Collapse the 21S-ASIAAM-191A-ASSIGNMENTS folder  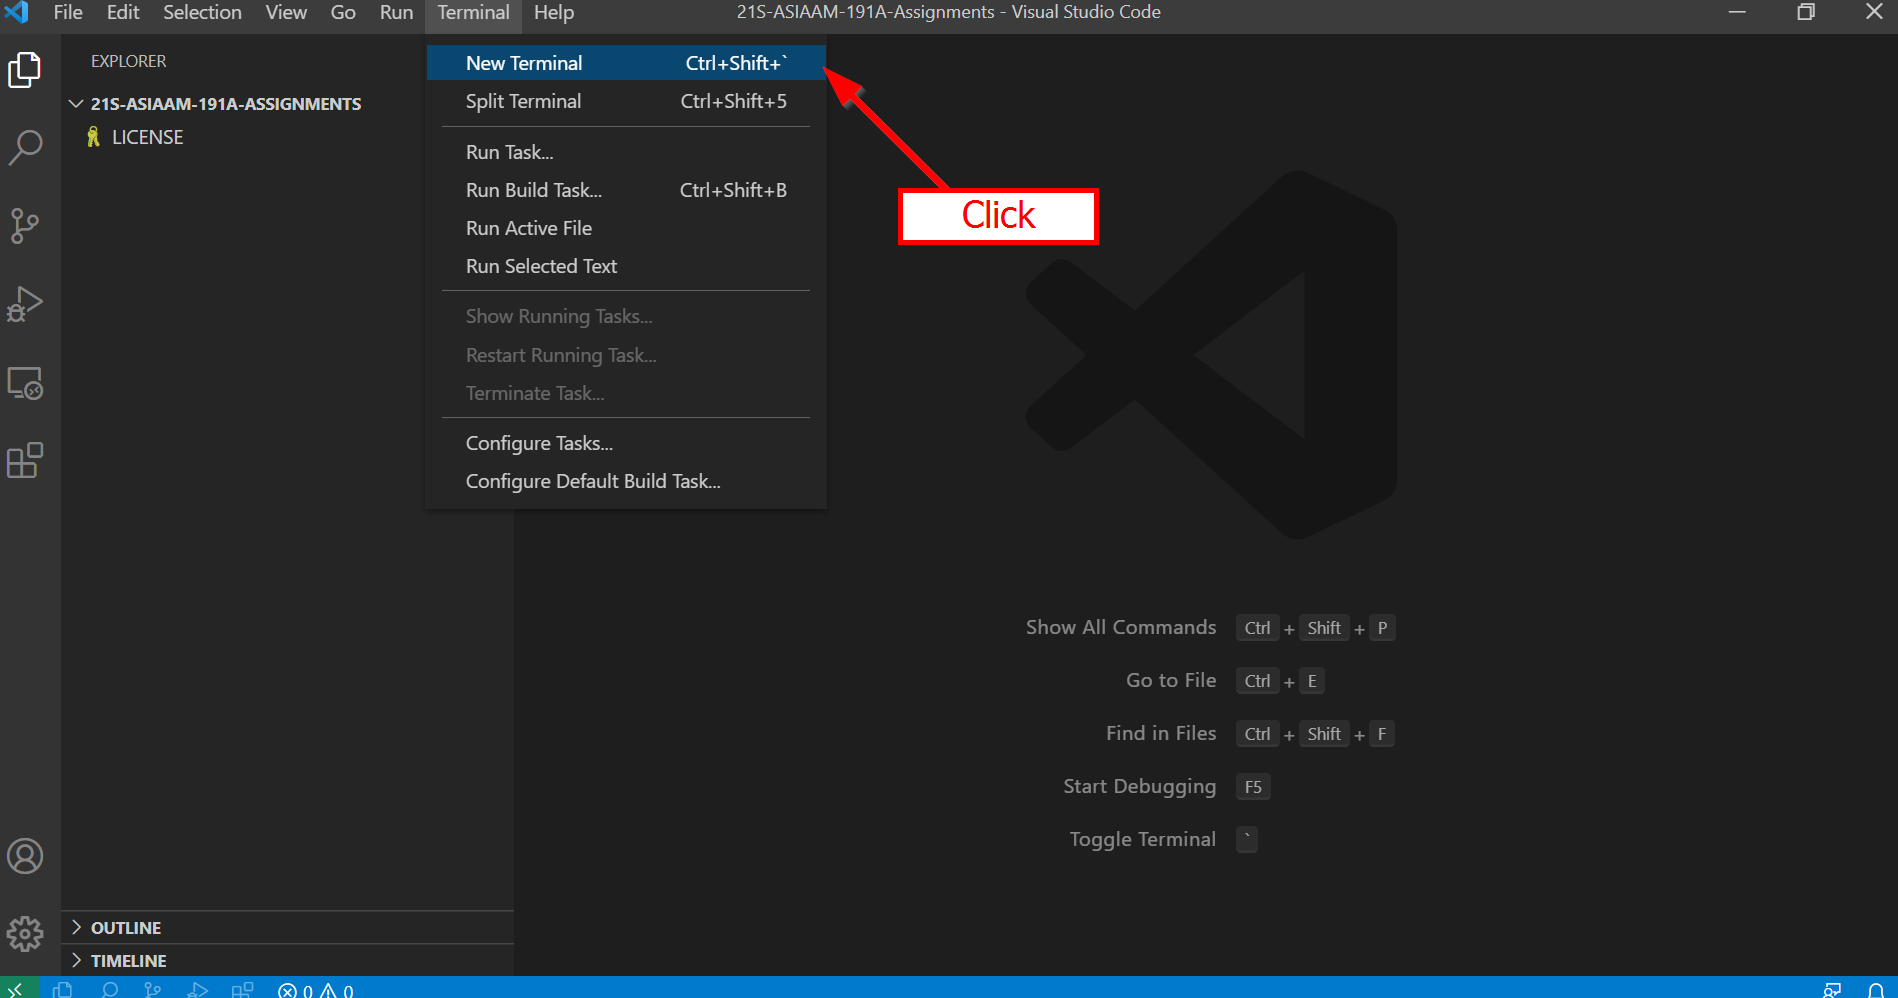(x=76, y=104)
